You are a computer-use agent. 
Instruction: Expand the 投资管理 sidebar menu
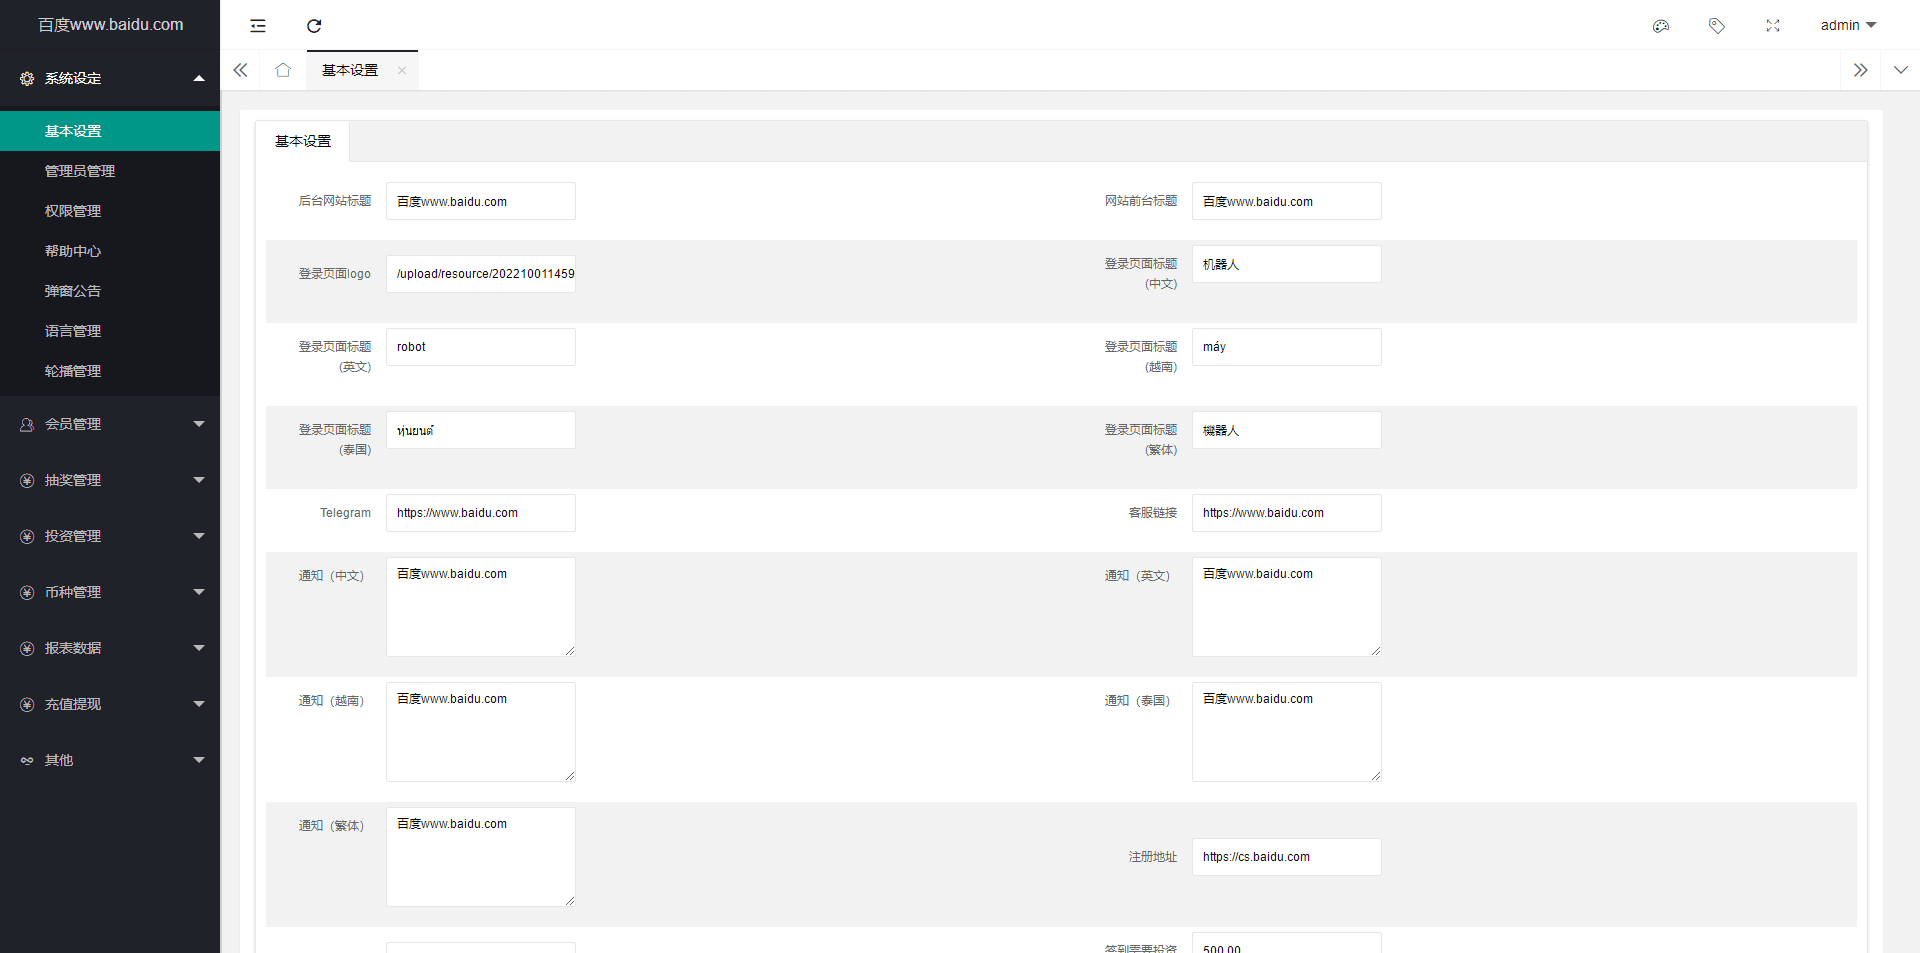pos(110,536)
